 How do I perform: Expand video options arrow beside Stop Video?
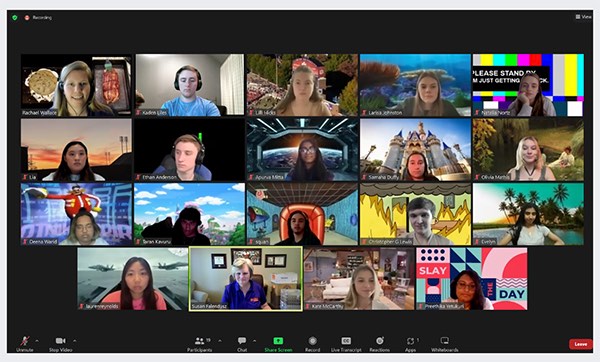75,341
